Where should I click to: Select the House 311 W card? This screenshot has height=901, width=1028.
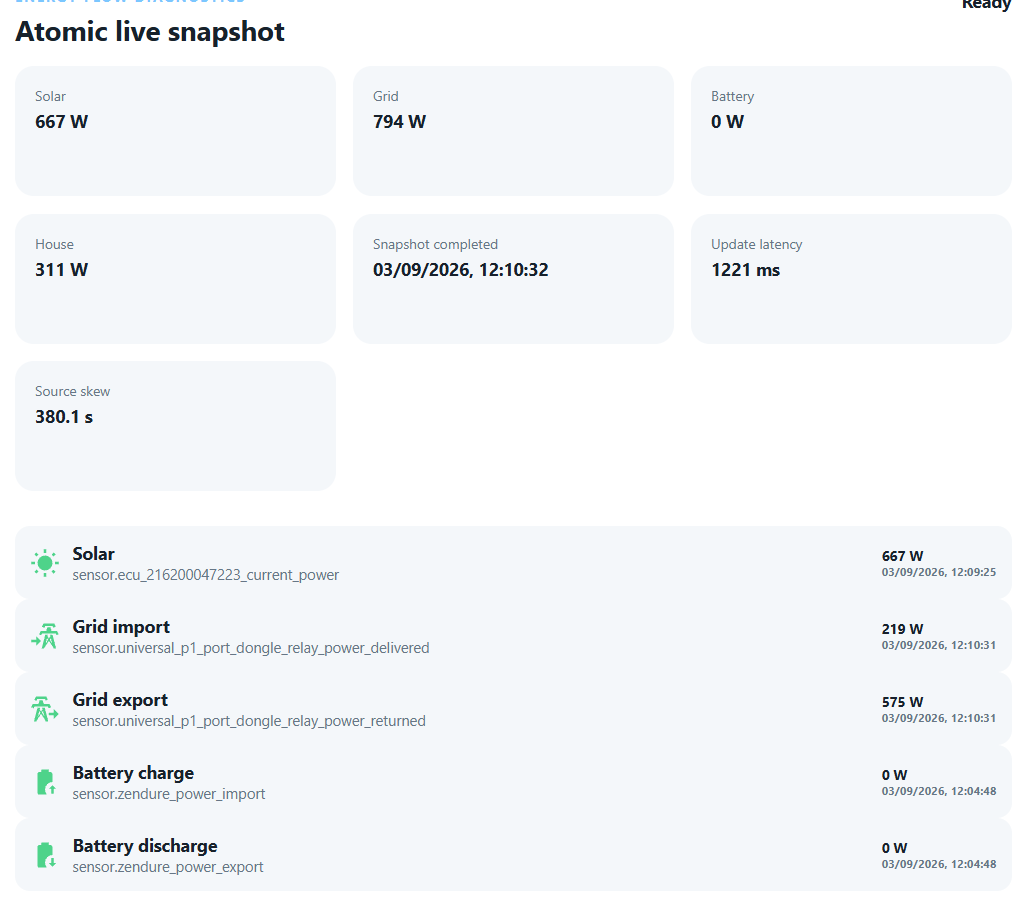[175, 279]
